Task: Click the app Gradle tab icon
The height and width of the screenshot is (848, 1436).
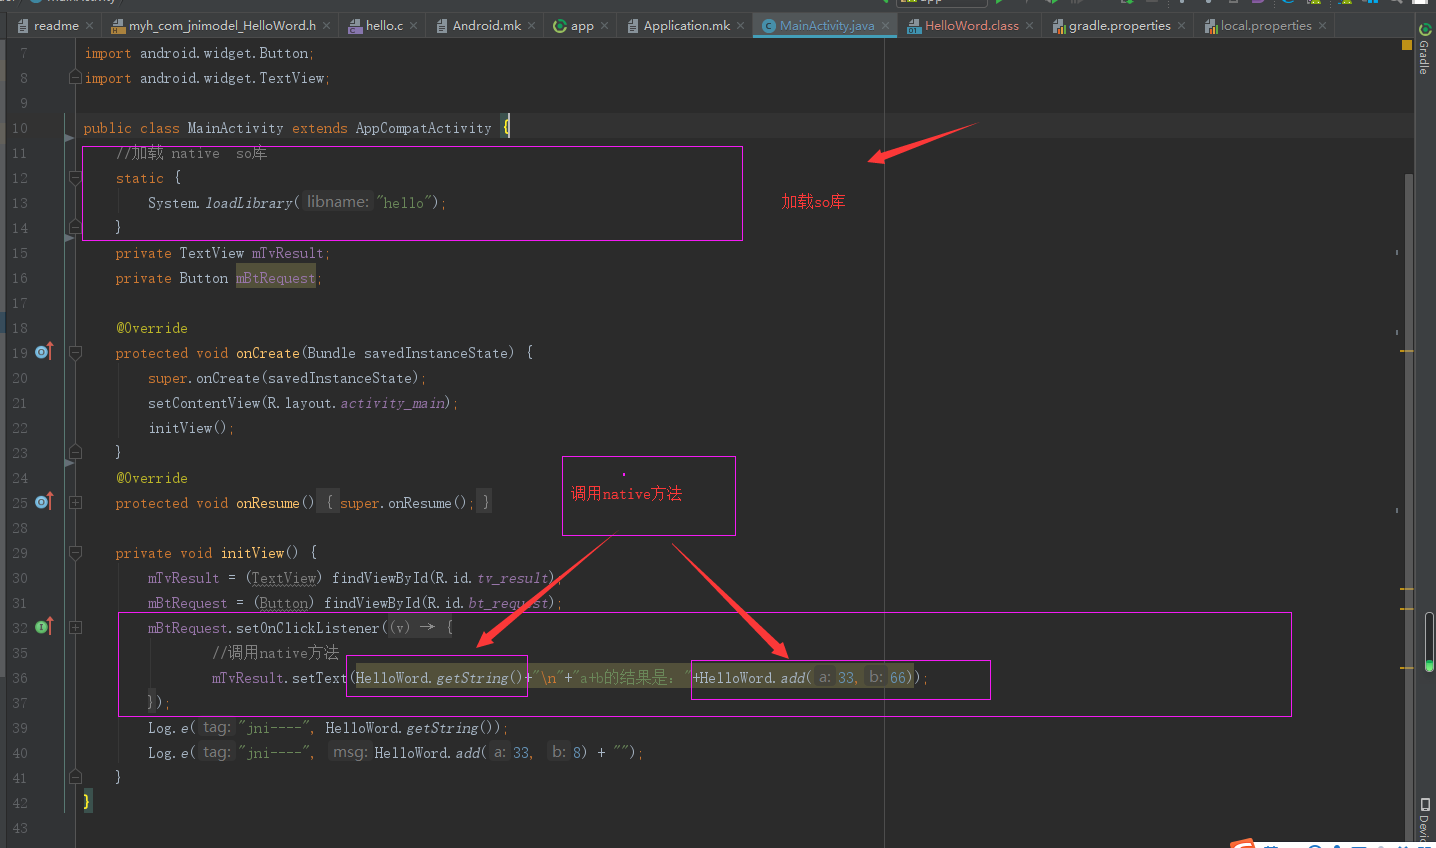Action: [x=560, y=26]
